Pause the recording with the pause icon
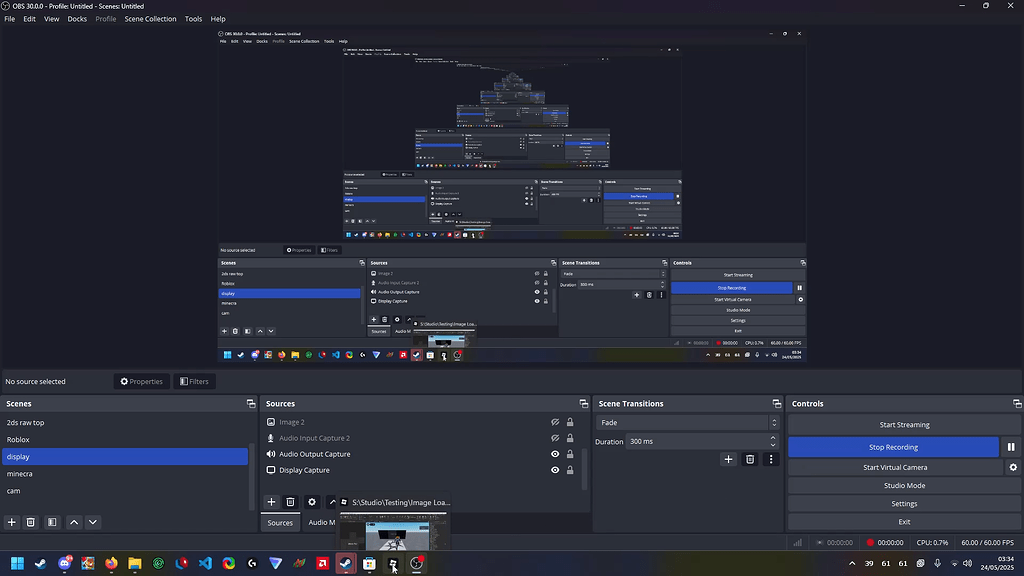The width and height of the screenshot is (1024, 576). (x=1011, y=446)
